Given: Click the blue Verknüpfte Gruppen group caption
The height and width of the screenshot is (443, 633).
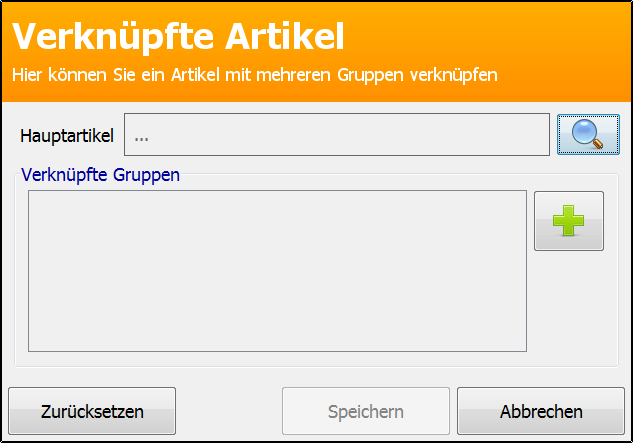Looking at the screenshot, I should 101,175.
